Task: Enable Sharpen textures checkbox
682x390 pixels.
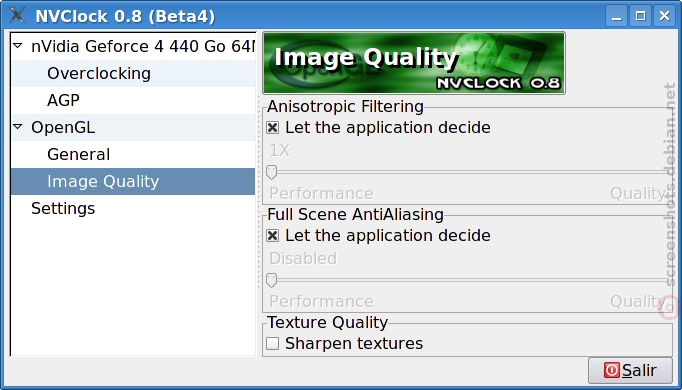Action: (273, 343)
